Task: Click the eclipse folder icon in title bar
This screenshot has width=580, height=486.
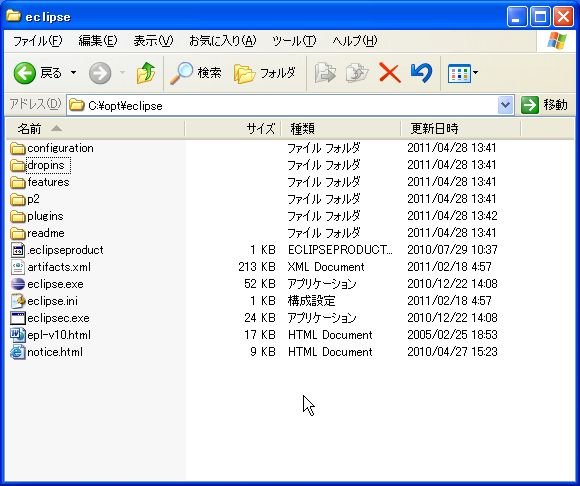Action: (x=14, y=16)
